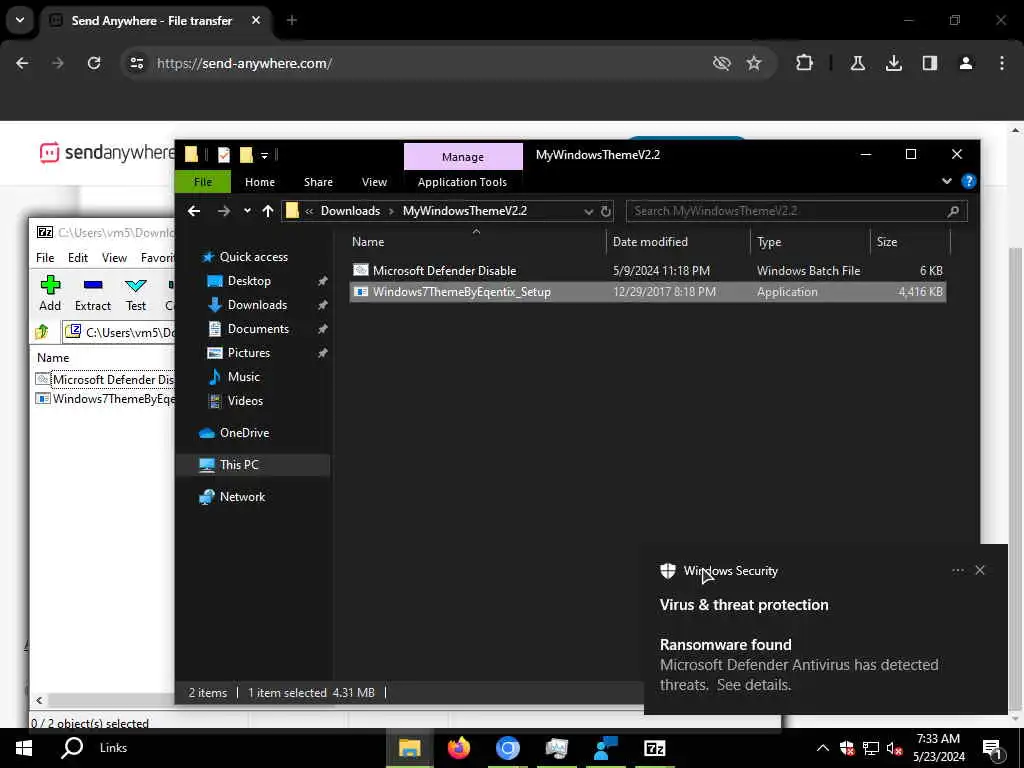
Task: Open OneDrive in navigation pane
Action: pos(244,433)
